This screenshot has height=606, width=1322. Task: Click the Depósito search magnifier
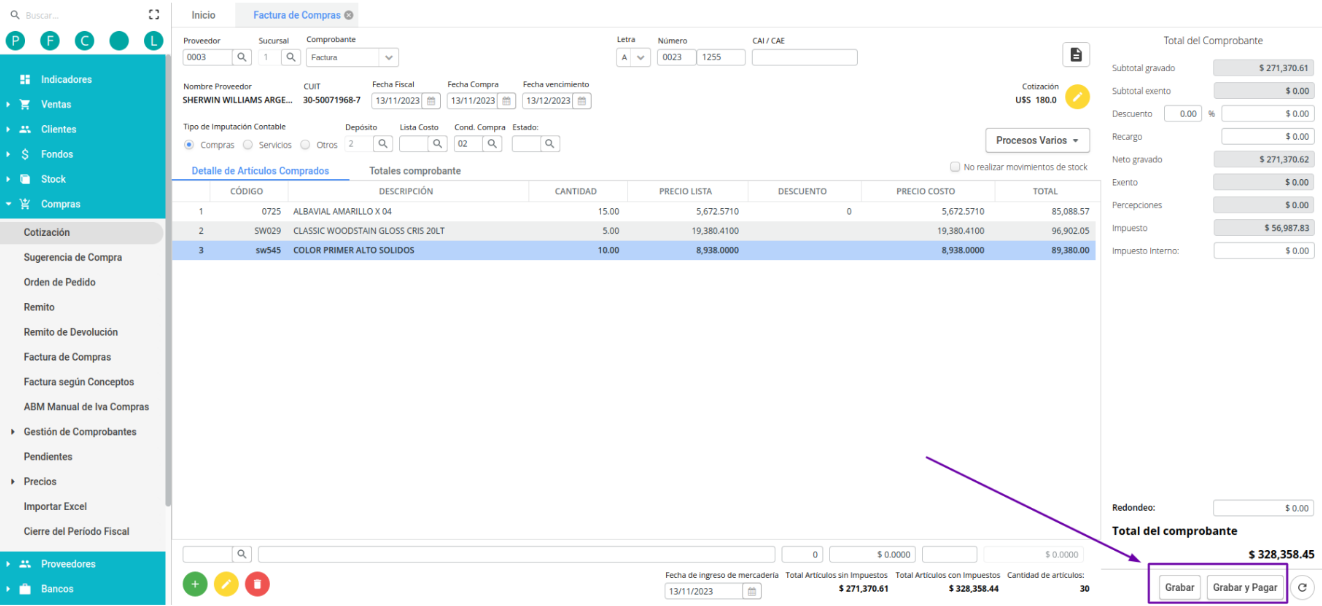(384, 144)
